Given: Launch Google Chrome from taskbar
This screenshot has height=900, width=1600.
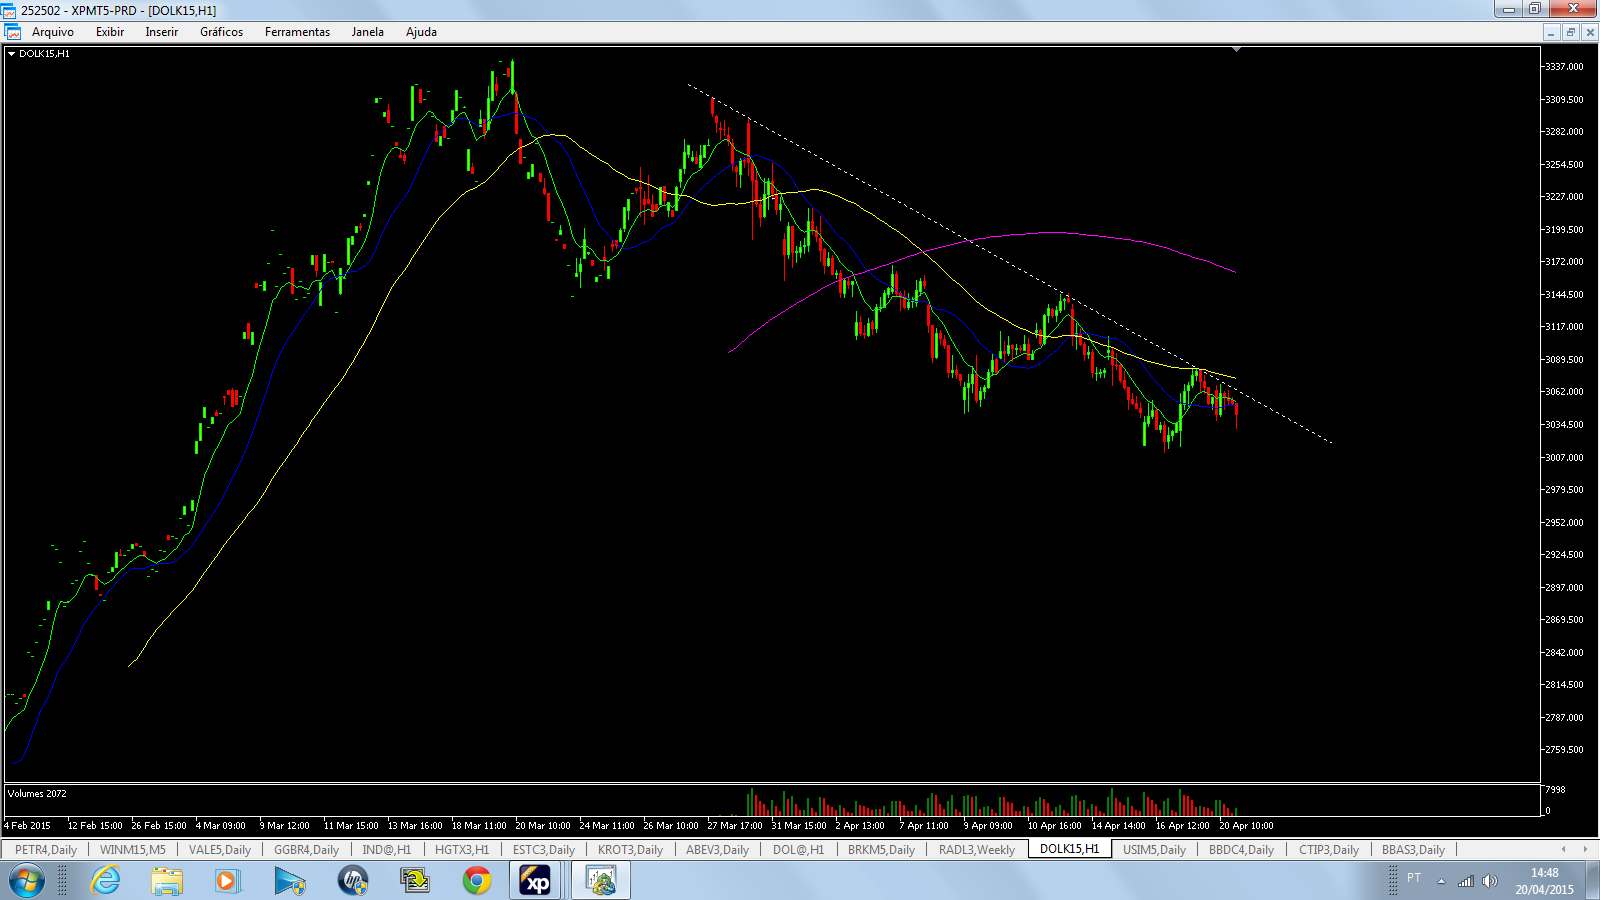Looking at the screenshot, I should coord(477,881).
